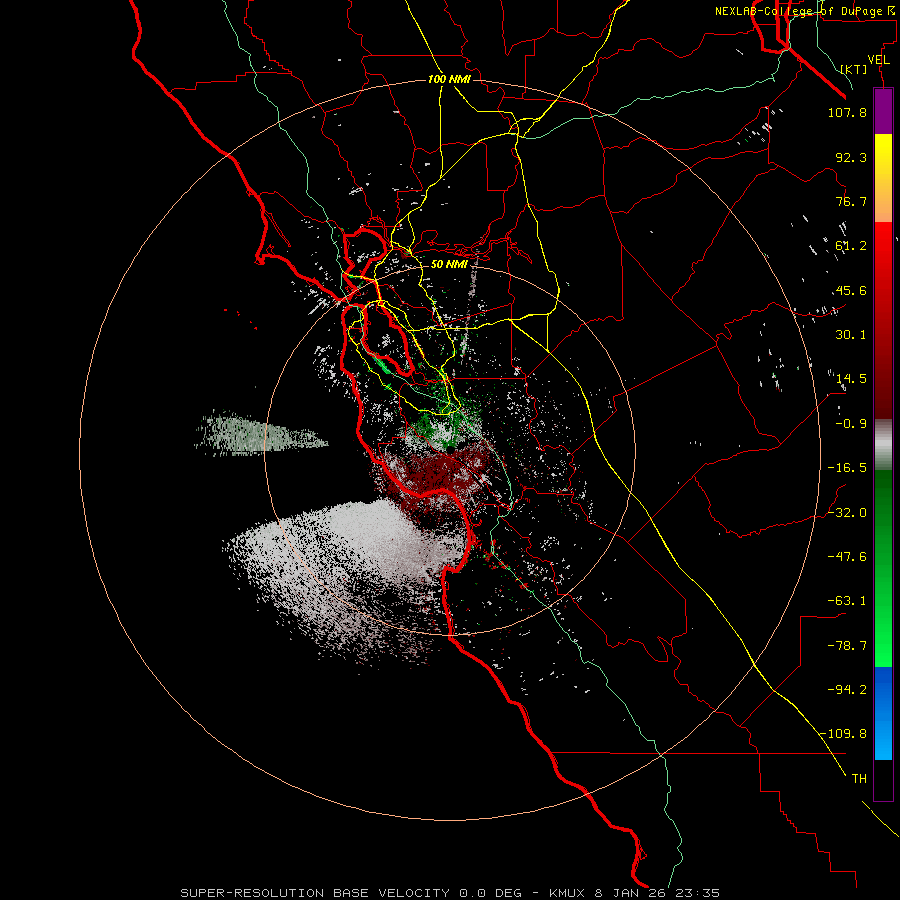The image size is (900, 900).
Task: Pick the purple segment of velocity color bar
Action: pos(883,111)
